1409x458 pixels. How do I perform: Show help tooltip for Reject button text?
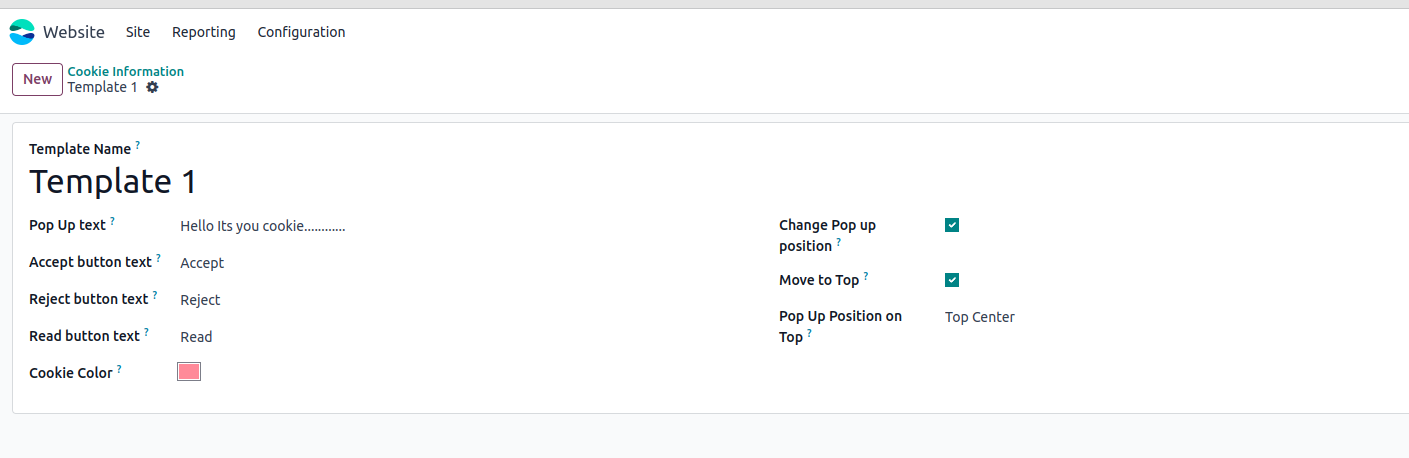155,295
